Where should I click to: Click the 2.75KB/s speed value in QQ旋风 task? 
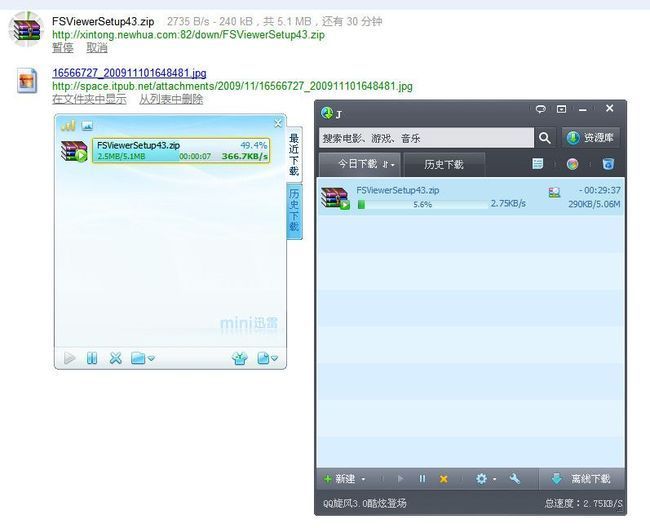click(508, 203)
